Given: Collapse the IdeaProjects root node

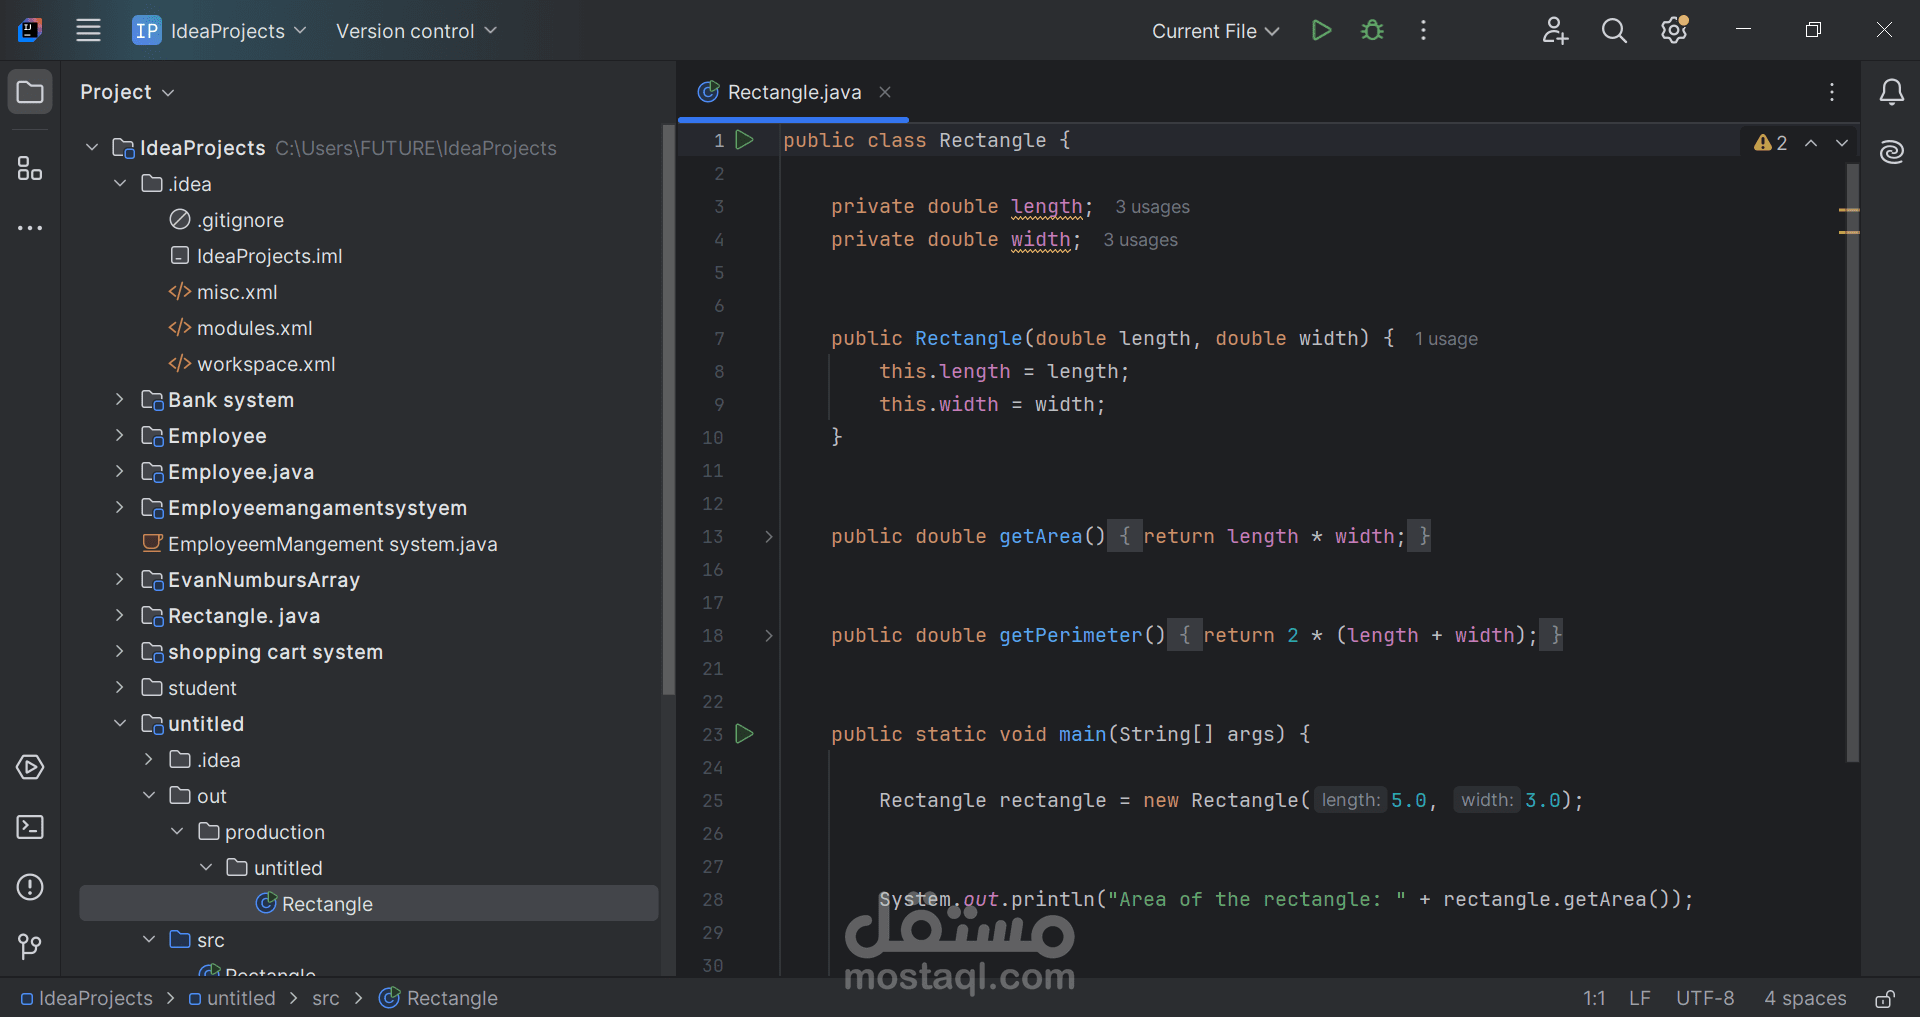Looking at the screenshot, I should point(92,148).
